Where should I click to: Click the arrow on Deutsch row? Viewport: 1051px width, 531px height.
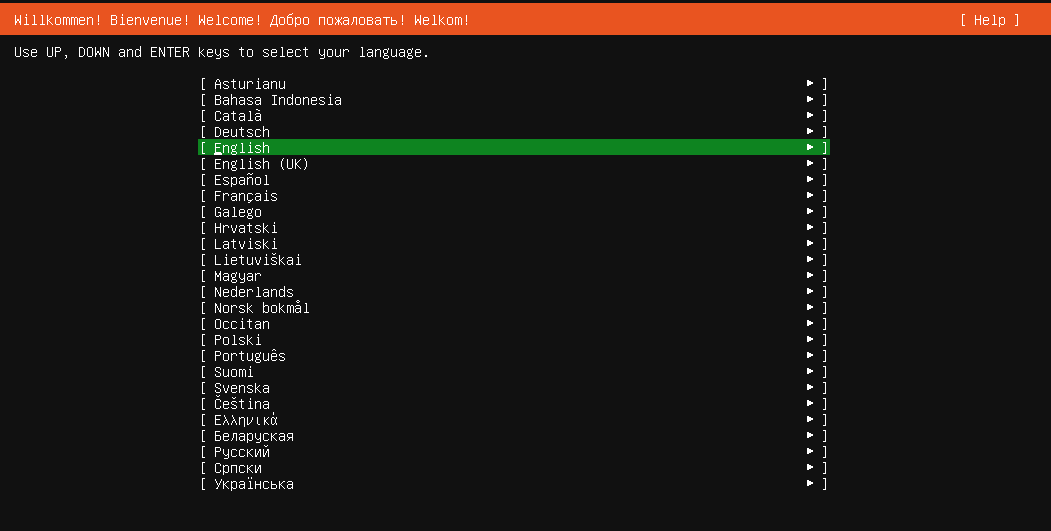[810, 131]
